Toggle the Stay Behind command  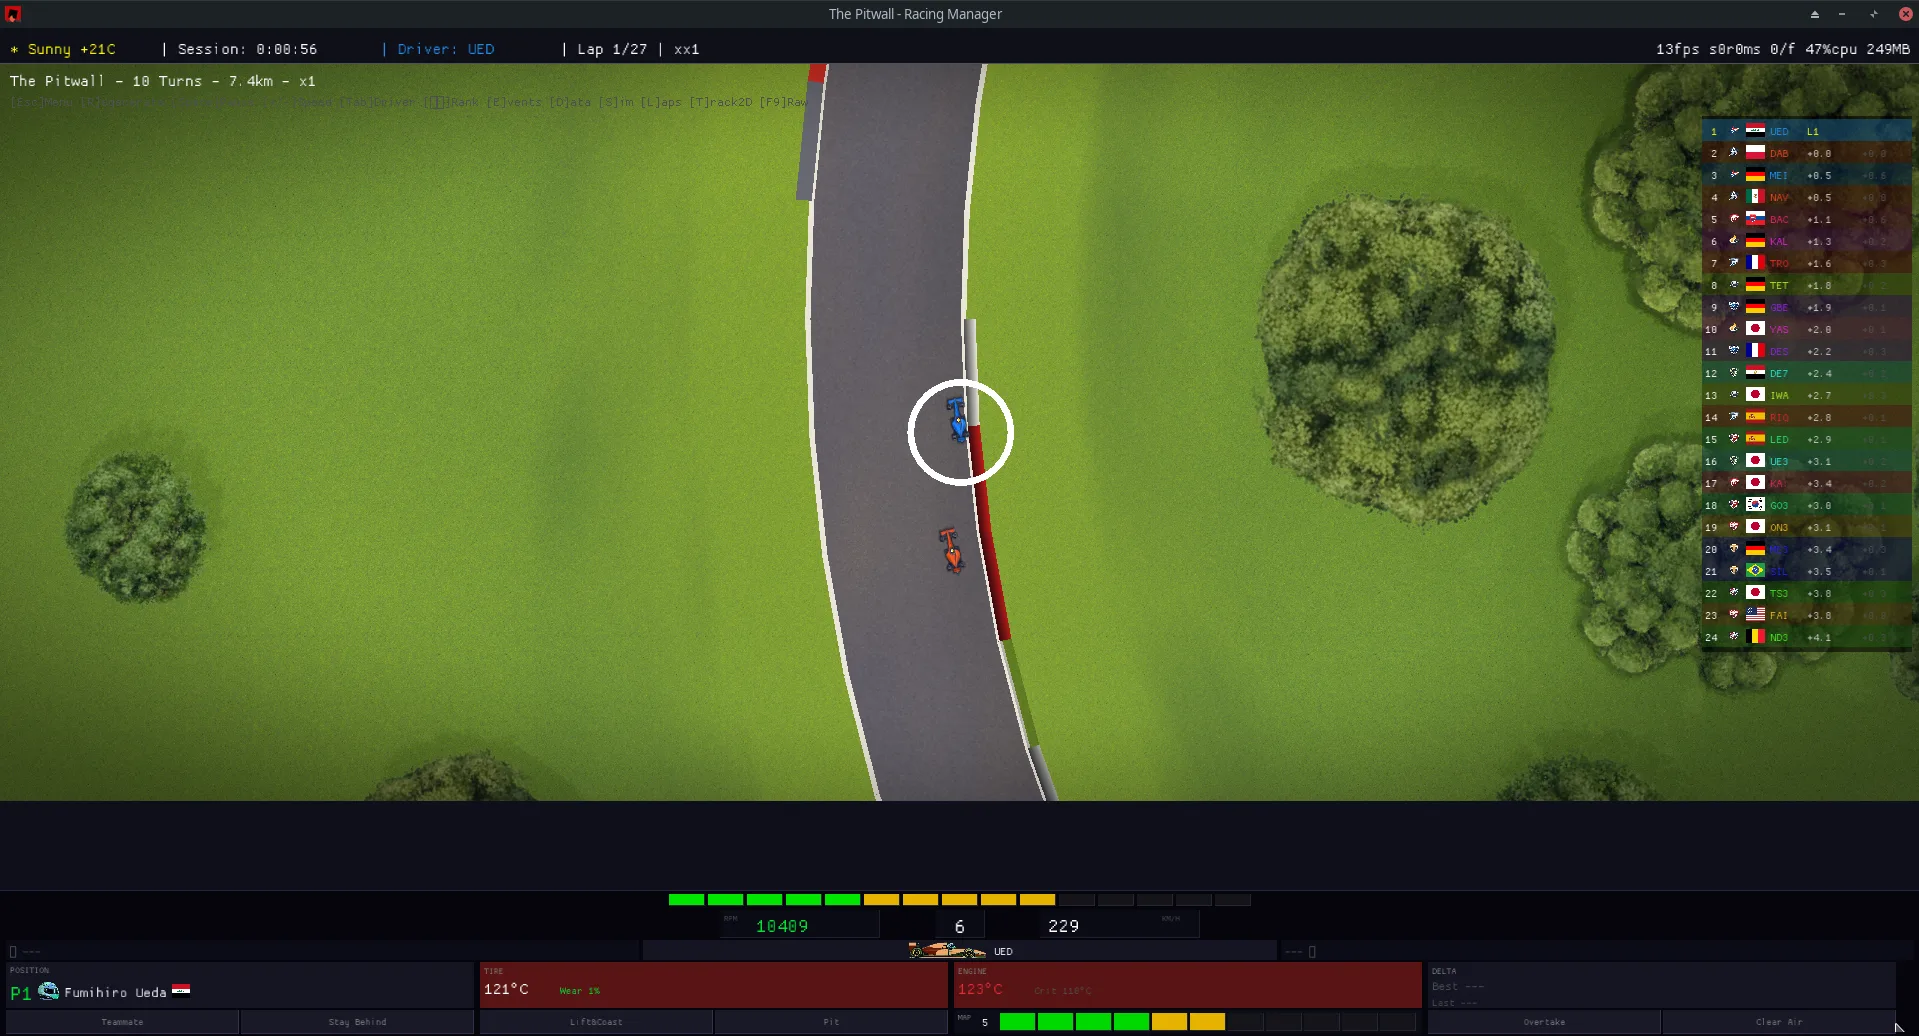pos(357,1021)
